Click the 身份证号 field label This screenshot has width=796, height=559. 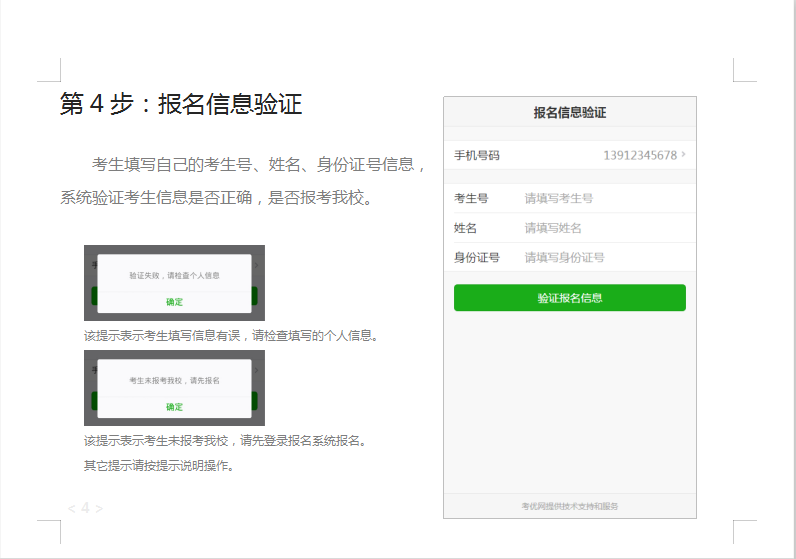click(x=476, y=257)
